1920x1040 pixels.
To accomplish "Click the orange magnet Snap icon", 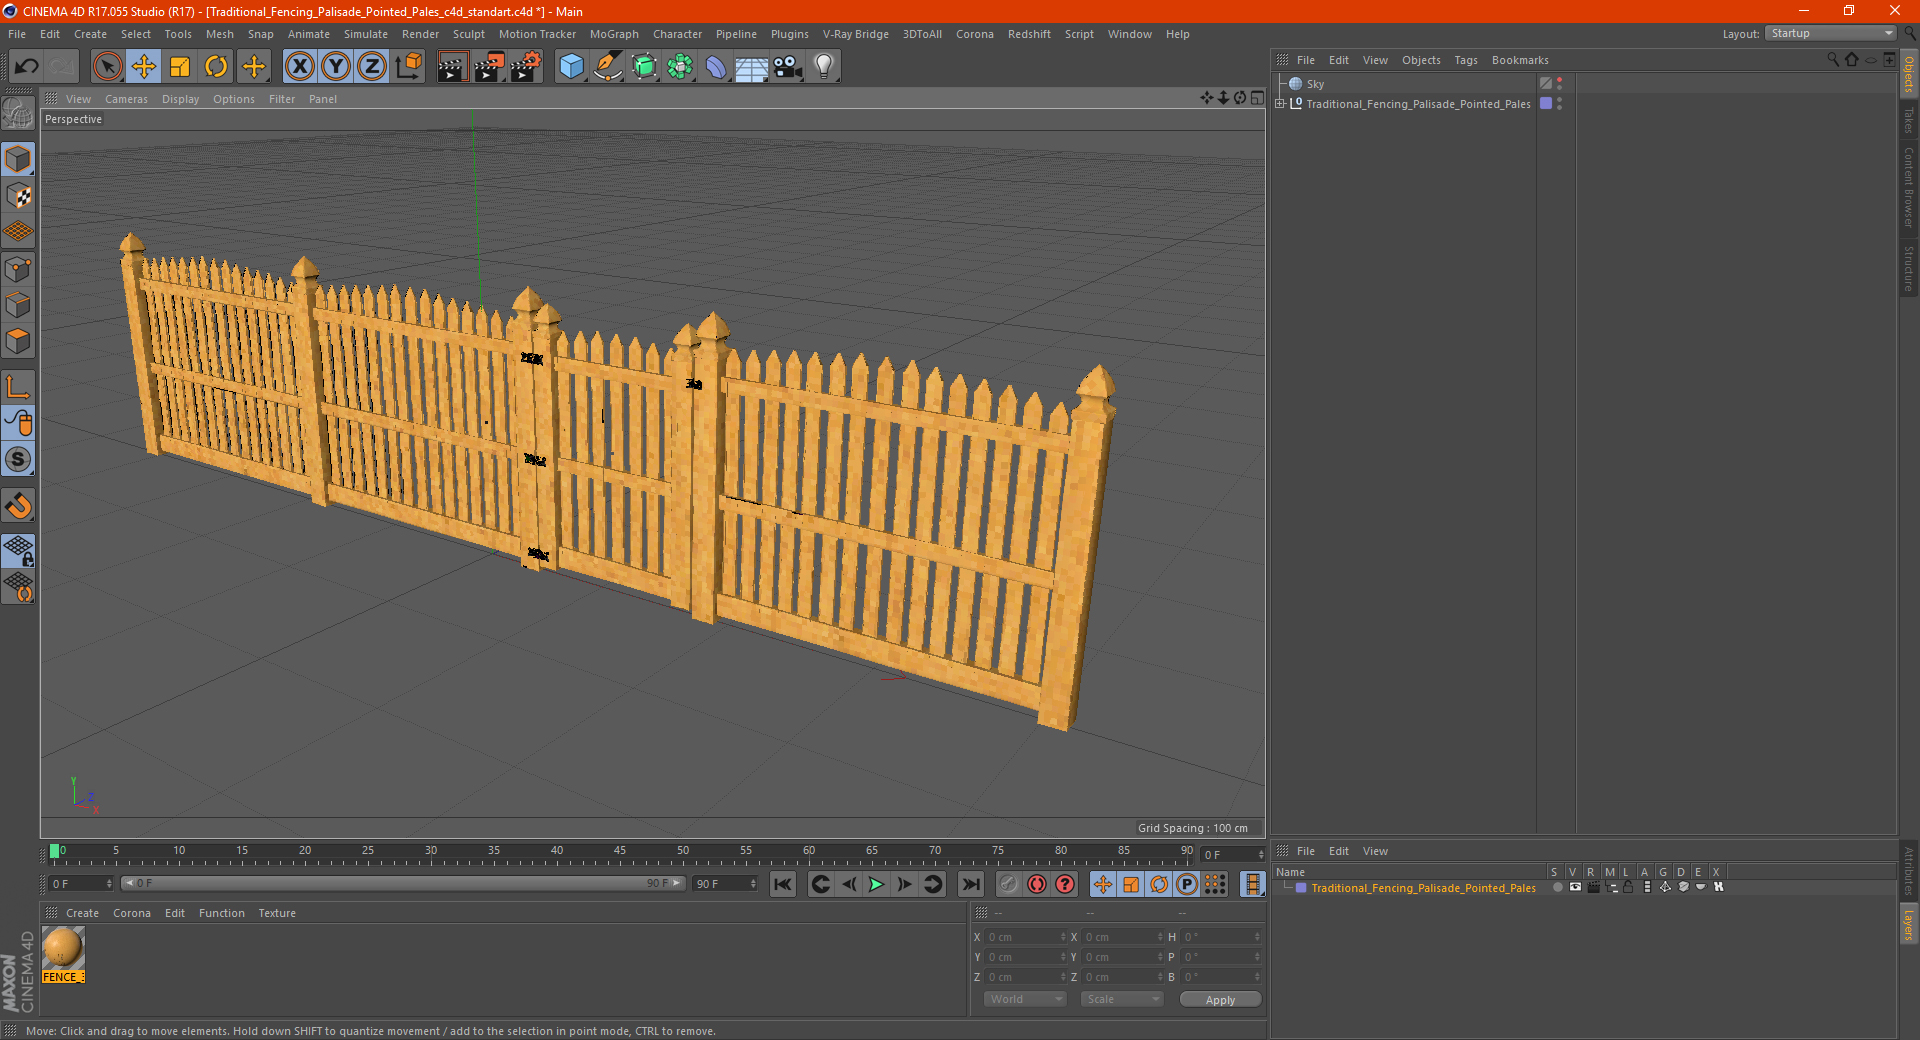I will point(18,506).
